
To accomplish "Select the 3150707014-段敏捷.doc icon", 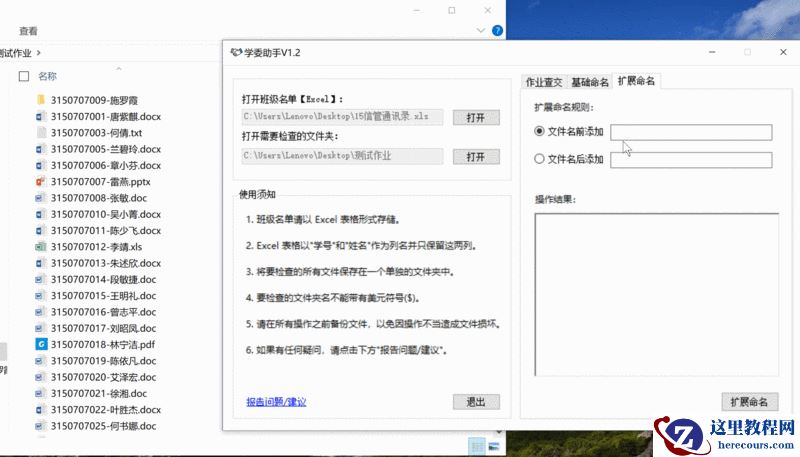I will point(41,280).
